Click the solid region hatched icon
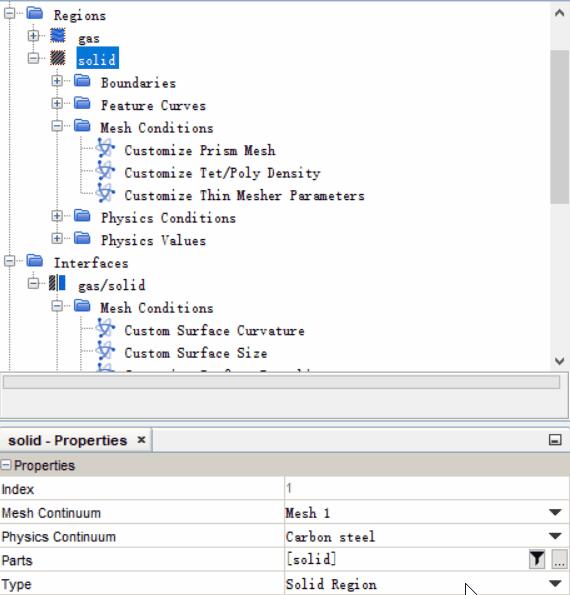The height and width of the screenshot is (595, 570). tap(58, 58)
